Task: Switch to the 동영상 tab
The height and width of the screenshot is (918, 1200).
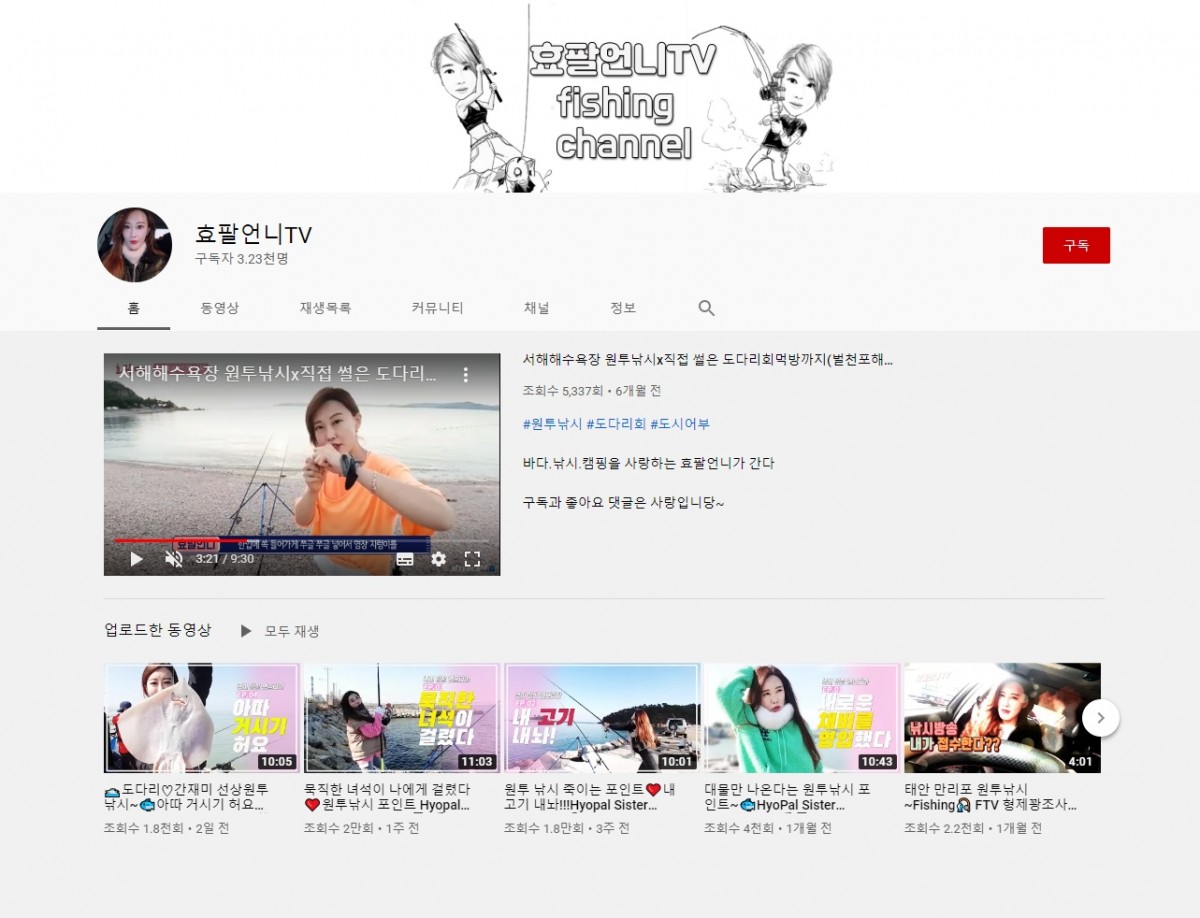Action: pos(219,308)
